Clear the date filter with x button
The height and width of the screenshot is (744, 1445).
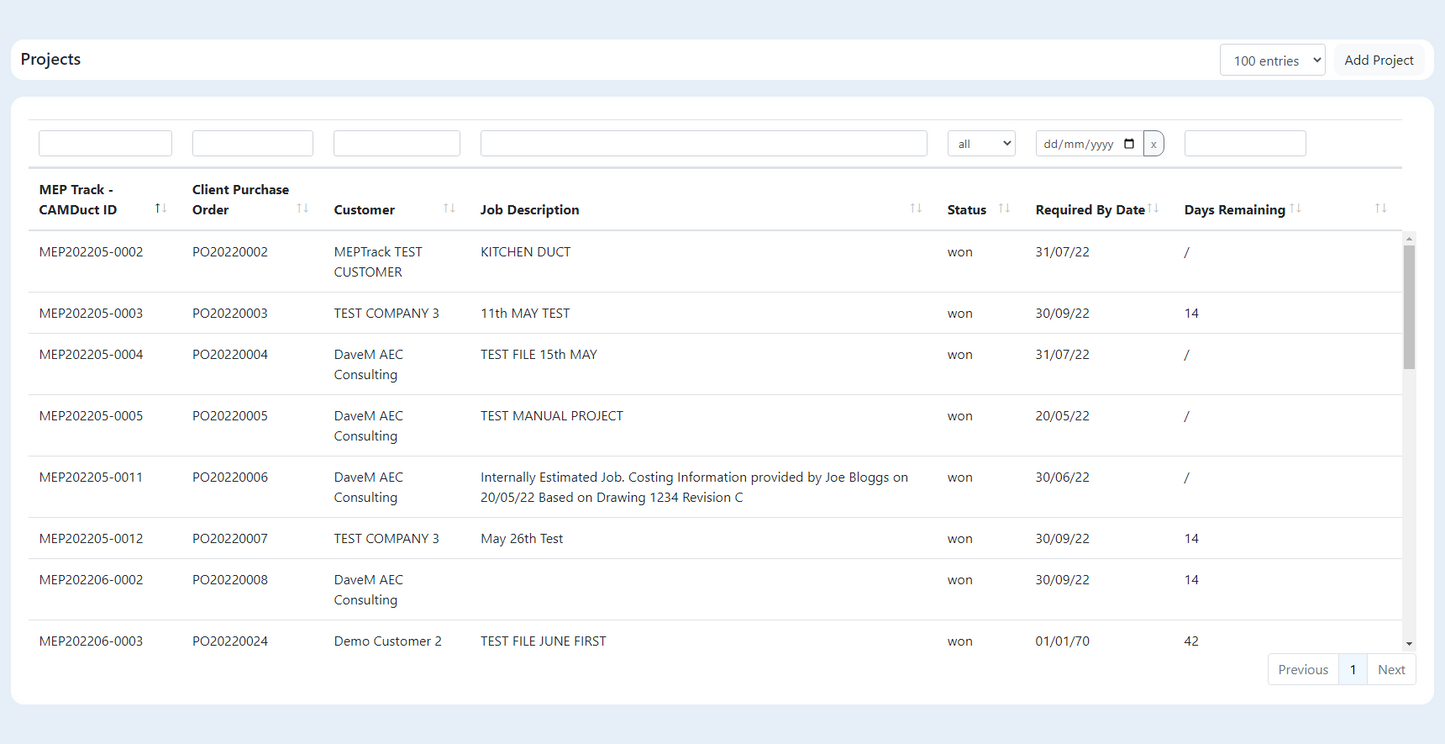pyautogui.click(x=1153, y=144)
